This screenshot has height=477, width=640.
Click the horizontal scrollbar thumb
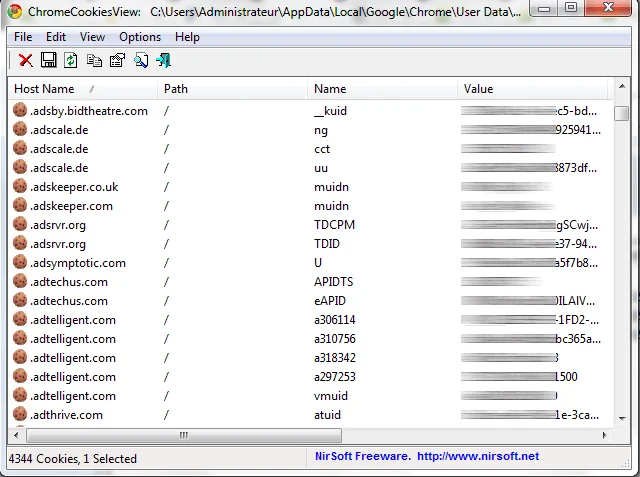[x=184, y=435]
